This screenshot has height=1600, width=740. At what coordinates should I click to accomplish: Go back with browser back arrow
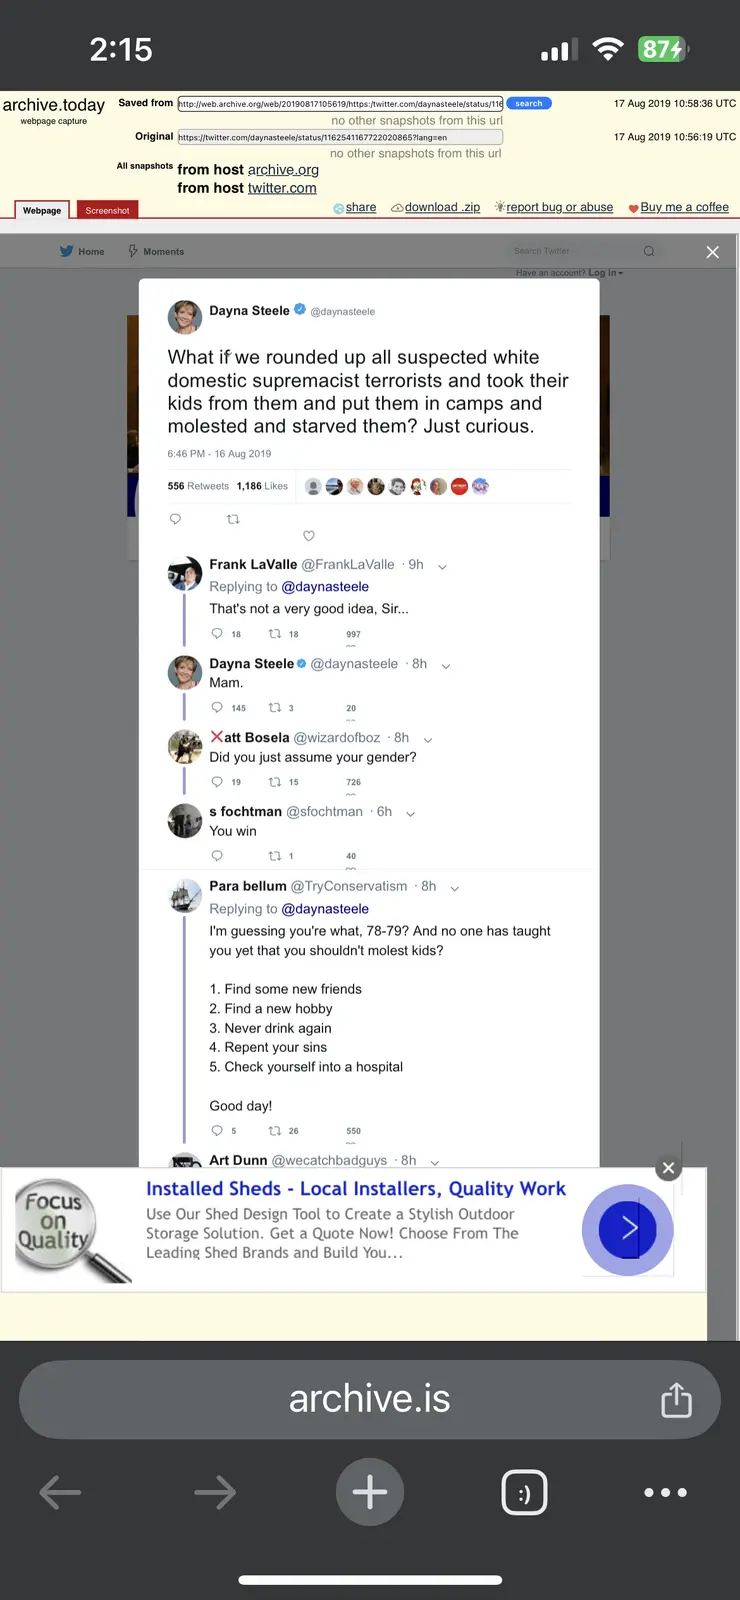[60, 1492]
